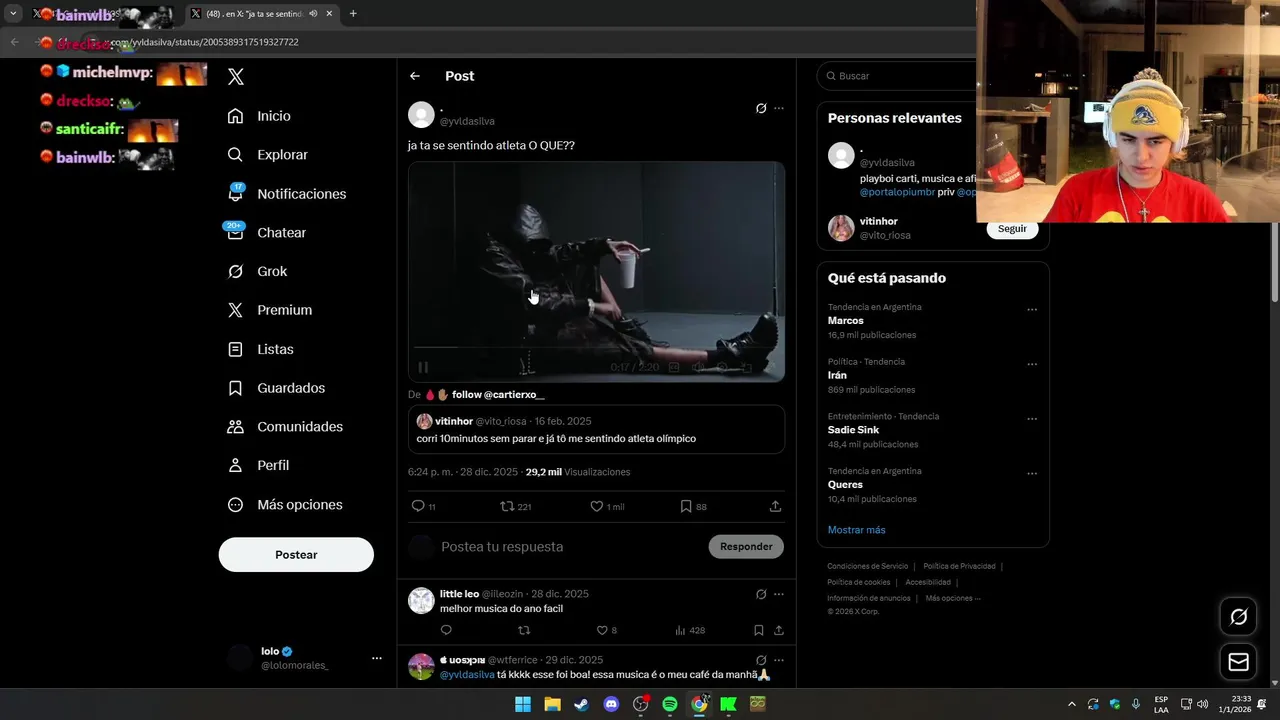The height and width of the screenshot is (720, 1280).
Task: Open floating Grok button
Action: click(x=1238, y=617)
